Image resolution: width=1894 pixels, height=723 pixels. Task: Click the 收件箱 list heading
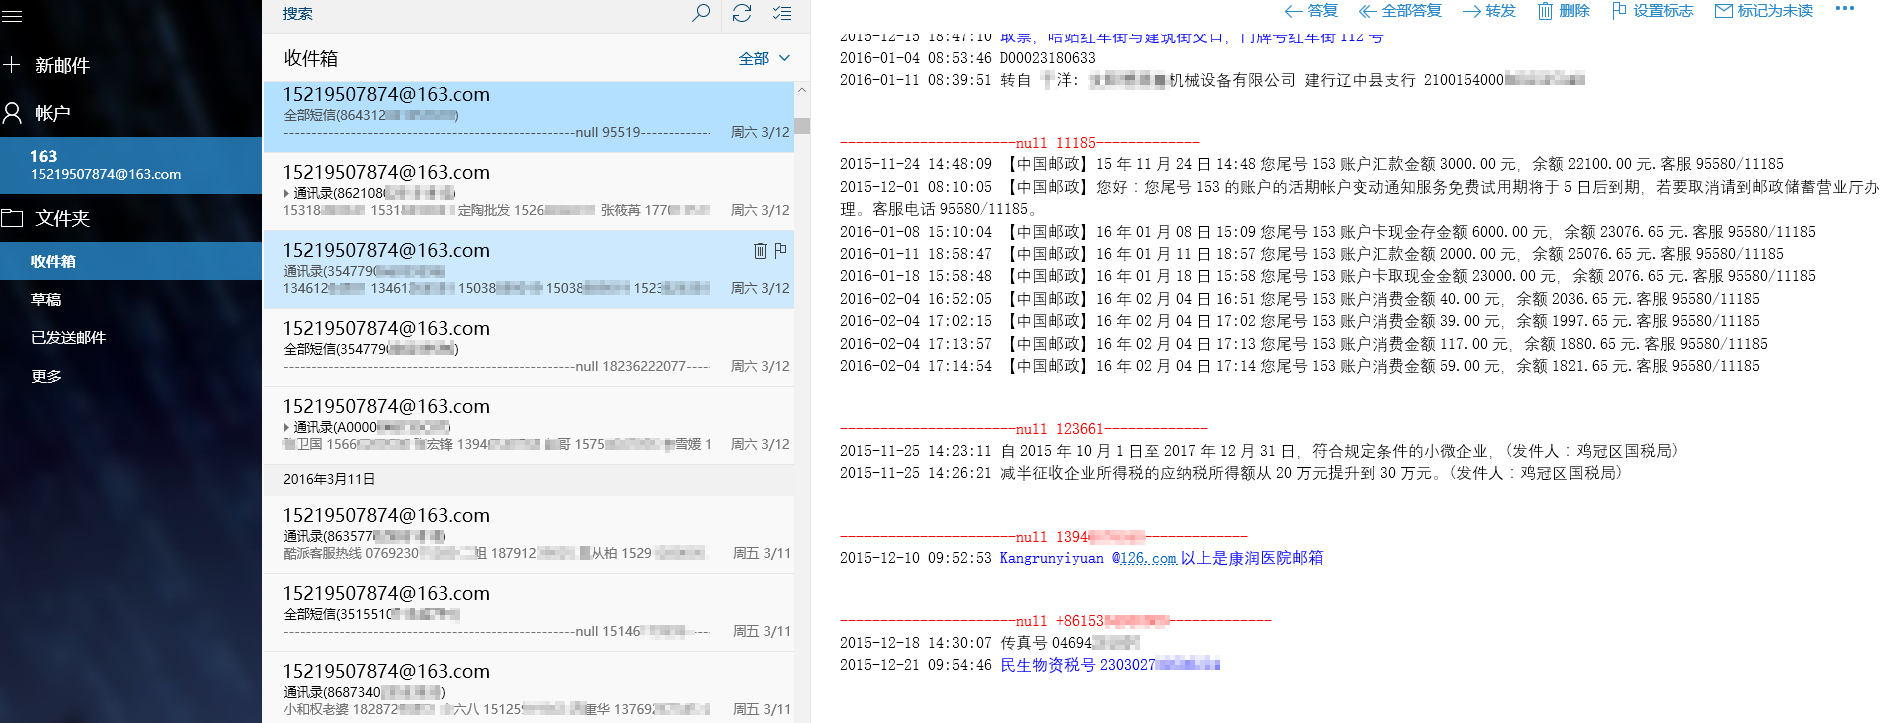click(311, 58)
